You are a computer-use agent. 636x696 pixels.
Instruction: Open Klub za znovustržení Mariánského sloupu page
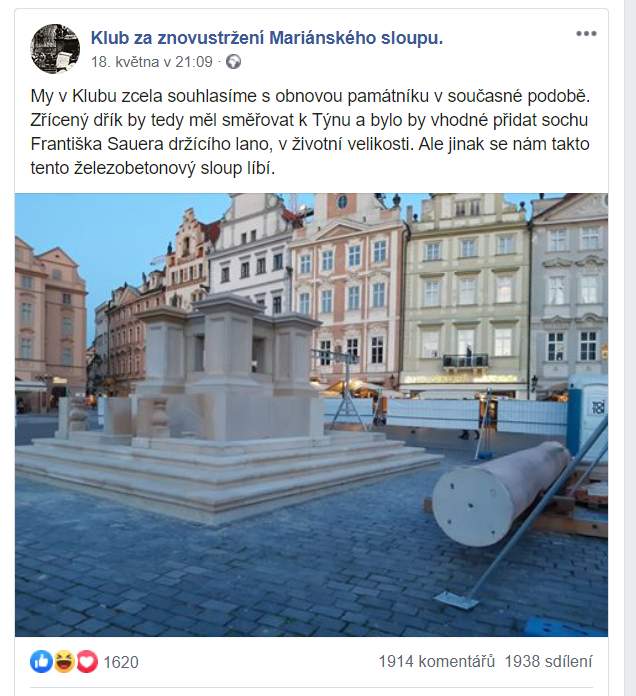tap(267, 38)
